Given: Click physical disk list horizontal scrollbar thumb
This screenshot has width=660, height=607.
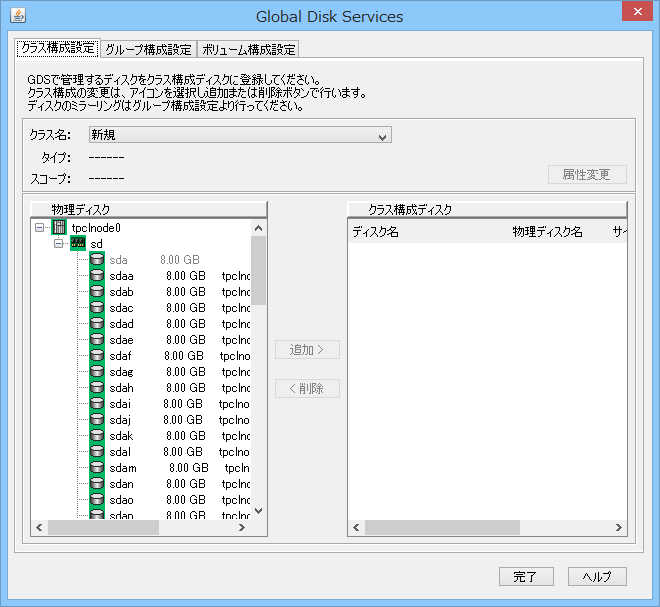Looking at the screenshot, I should [104, 527].
